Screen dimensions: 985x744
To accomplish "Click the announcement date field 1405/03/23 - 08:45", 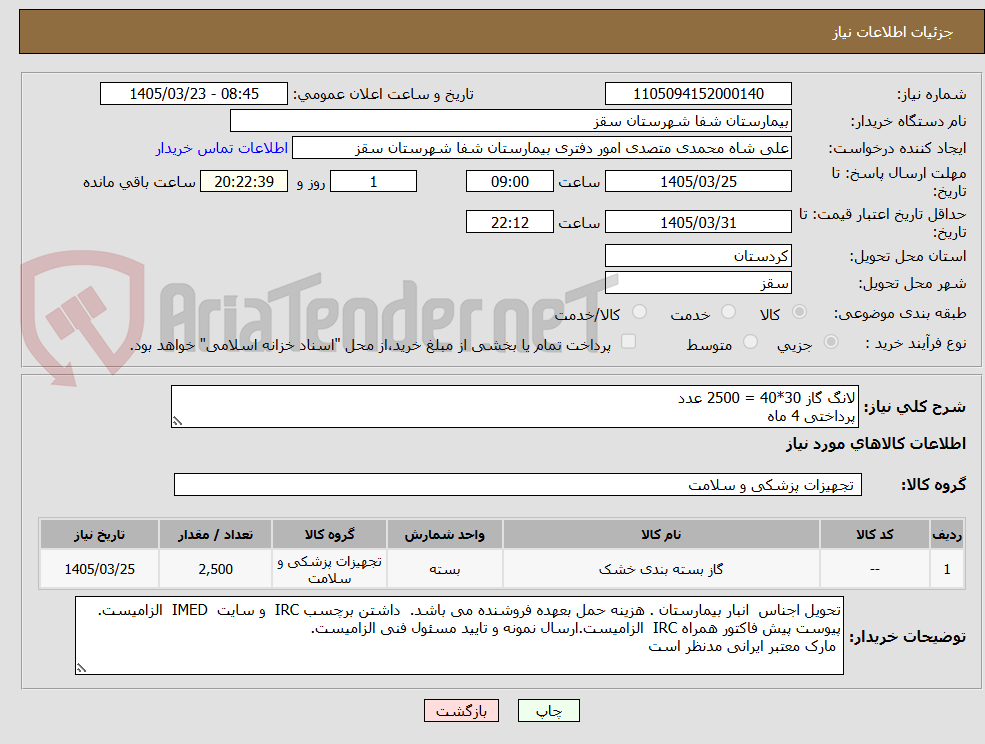I will pyautogui.click(x=193, y=94).
